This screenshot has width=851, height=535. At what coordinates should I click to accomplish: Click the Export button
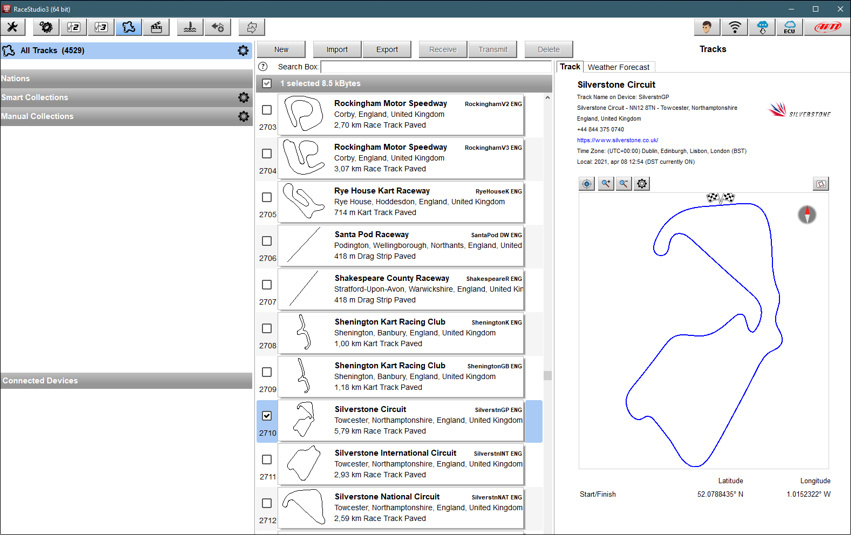(387, 49)
